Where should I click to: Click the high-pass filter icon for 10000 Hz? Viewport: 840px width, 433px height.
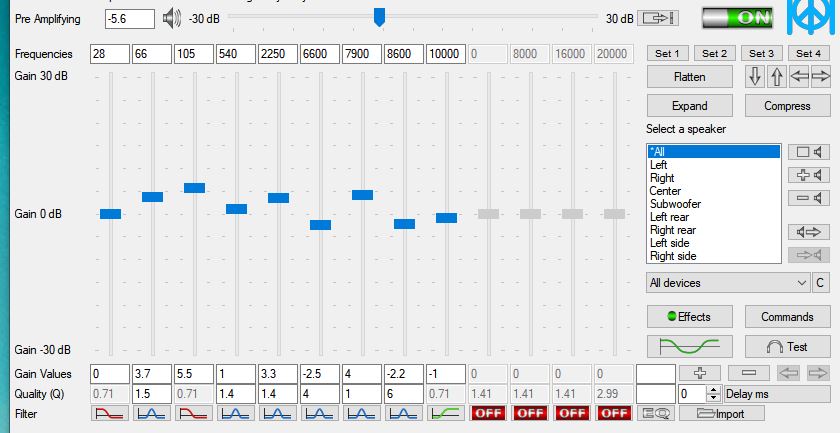click(x=446, y=412)
